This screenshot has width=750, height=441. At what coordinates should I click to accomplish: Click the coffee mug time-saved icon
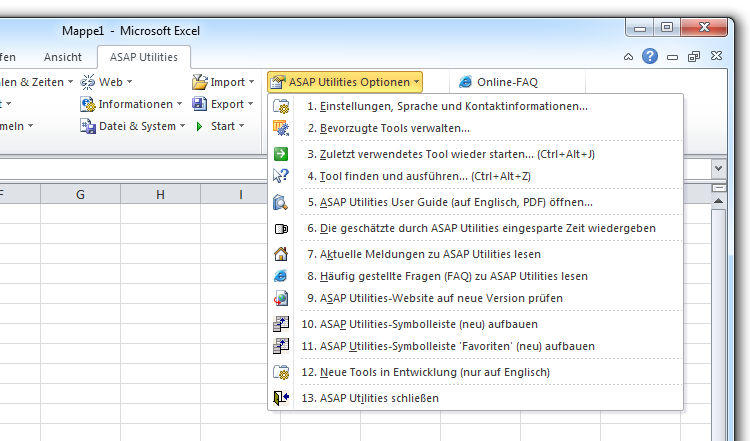point(281,229)
